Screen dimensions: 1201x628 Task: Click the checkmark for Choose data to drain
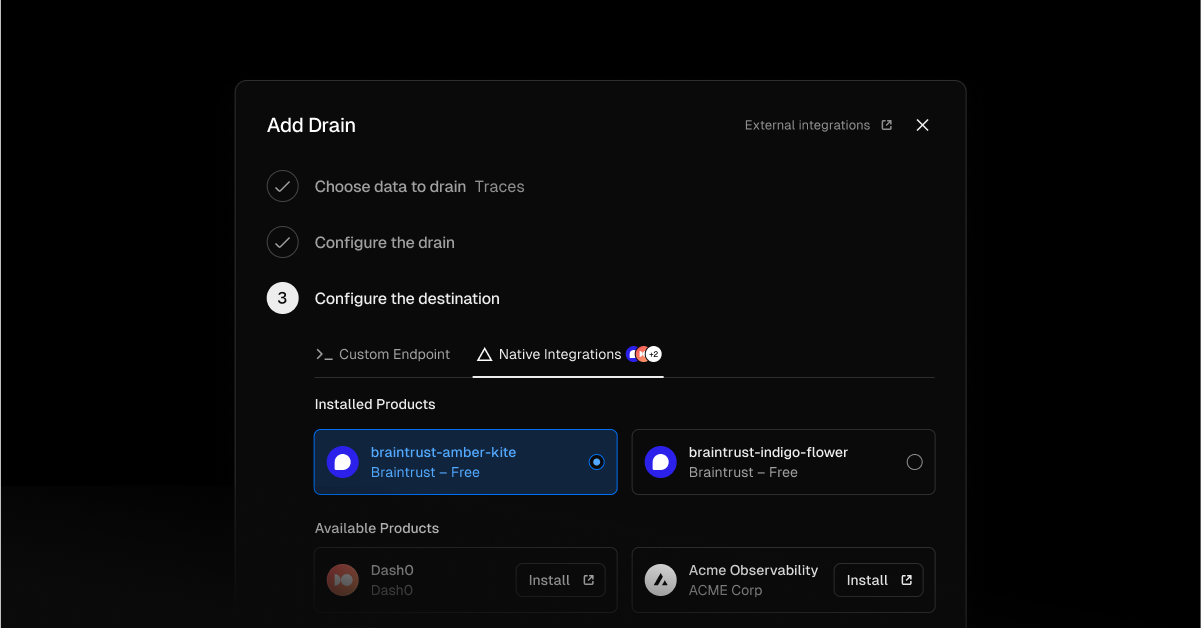[x=282, y=186]
